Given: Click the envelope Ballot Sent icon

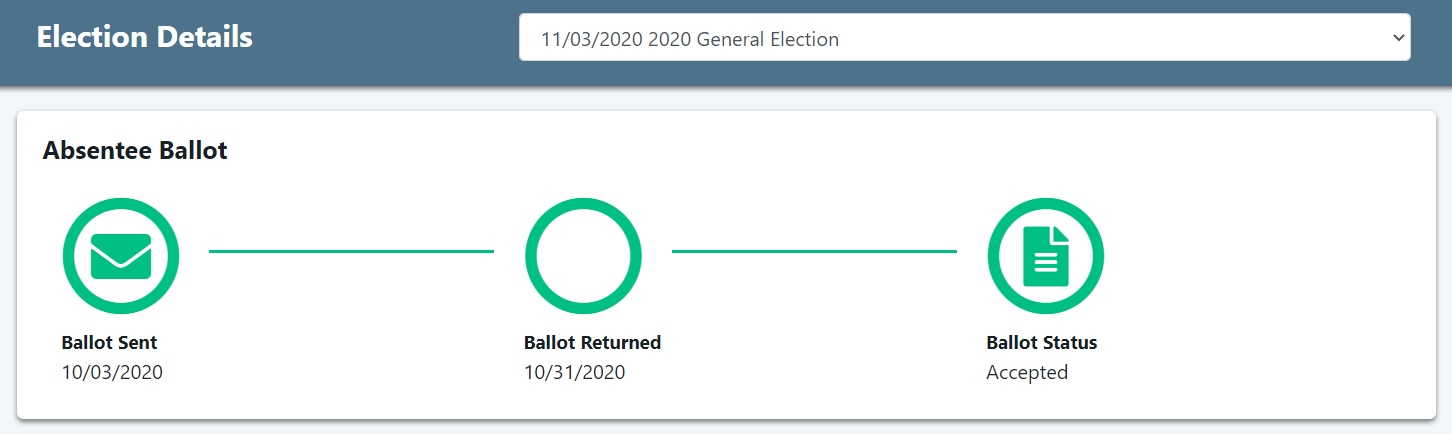Looking at the screenshot, I should click(x=121, y=256).
